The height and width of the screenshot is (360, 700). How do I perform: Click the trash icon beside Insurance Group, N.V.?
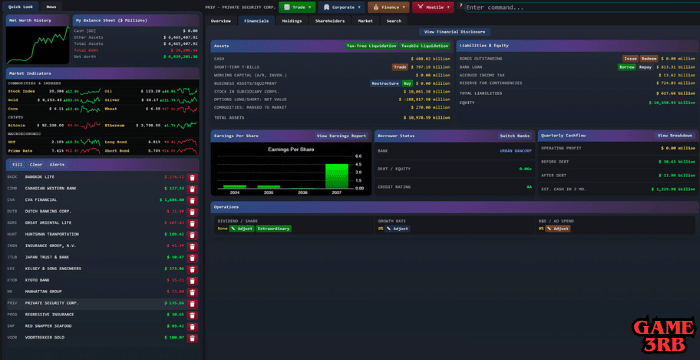(x=192, y=247)
